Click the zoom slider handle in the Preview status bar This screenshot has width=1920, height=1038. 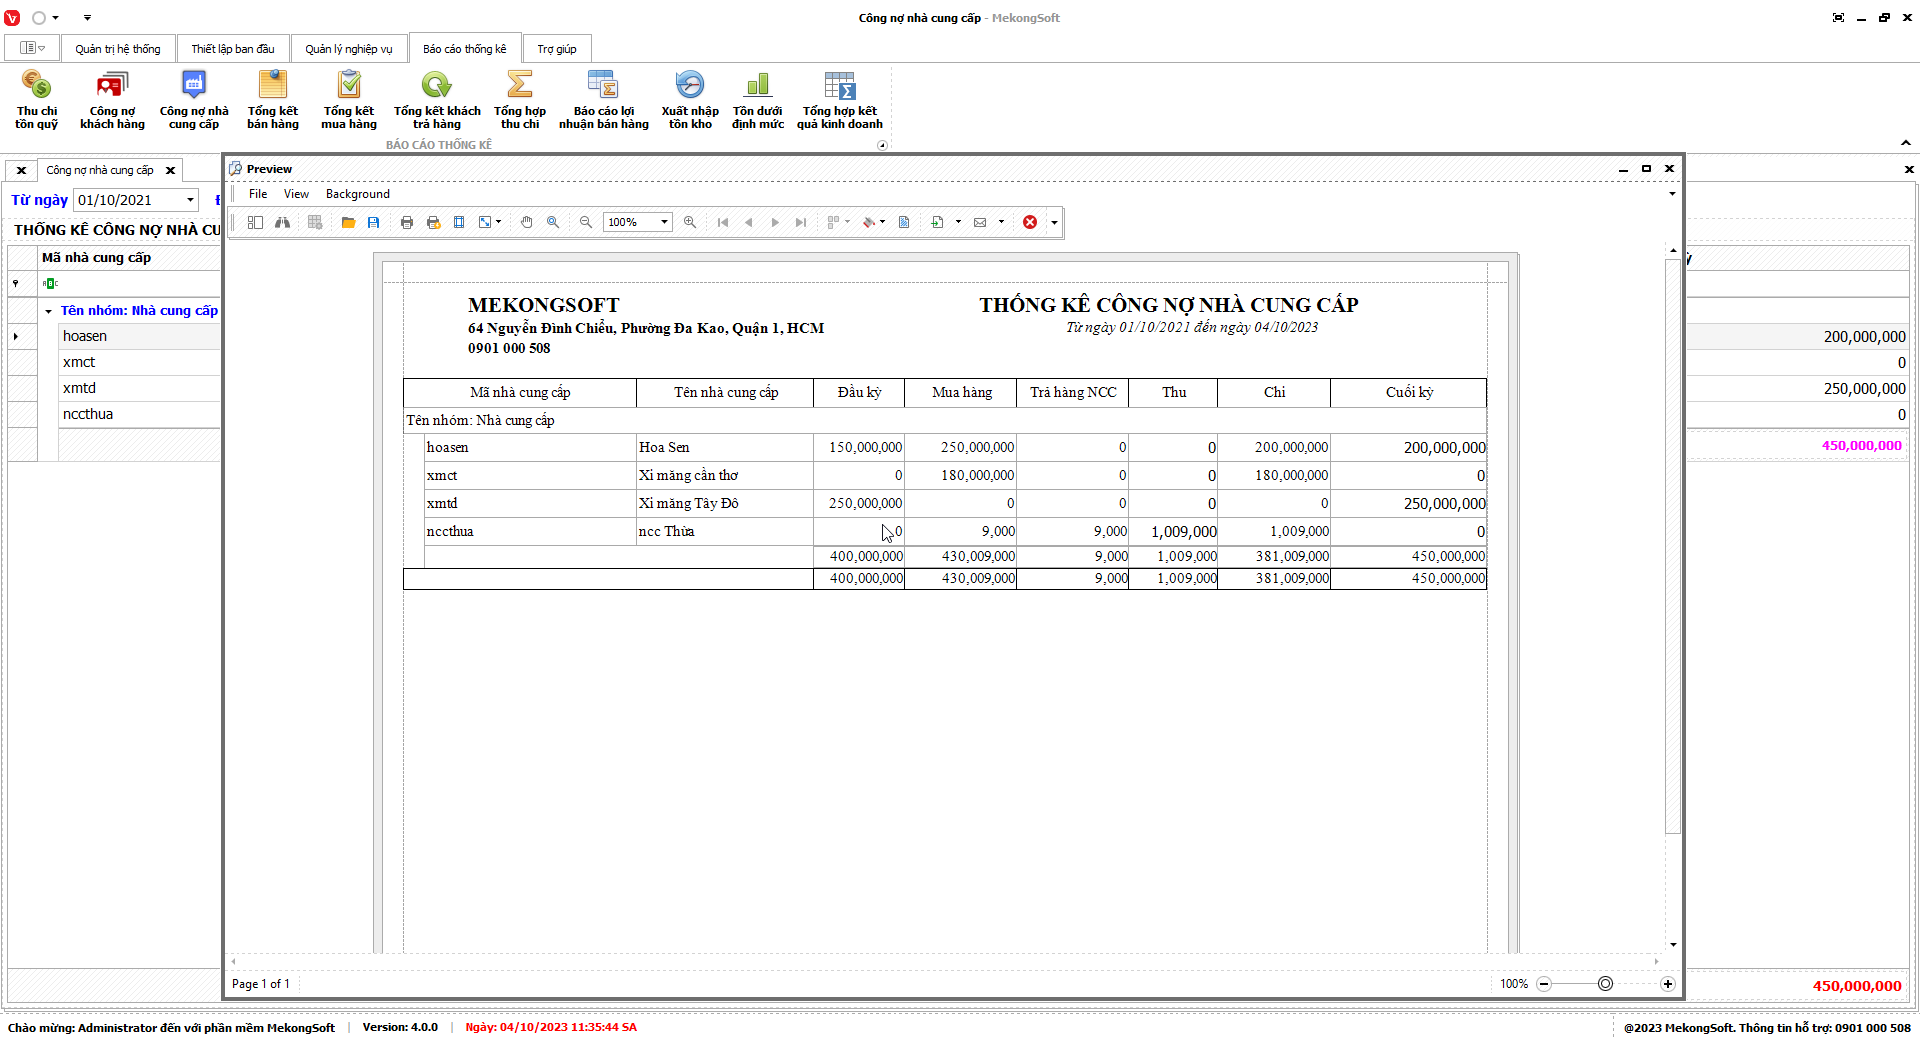[x=1605, y=984]
